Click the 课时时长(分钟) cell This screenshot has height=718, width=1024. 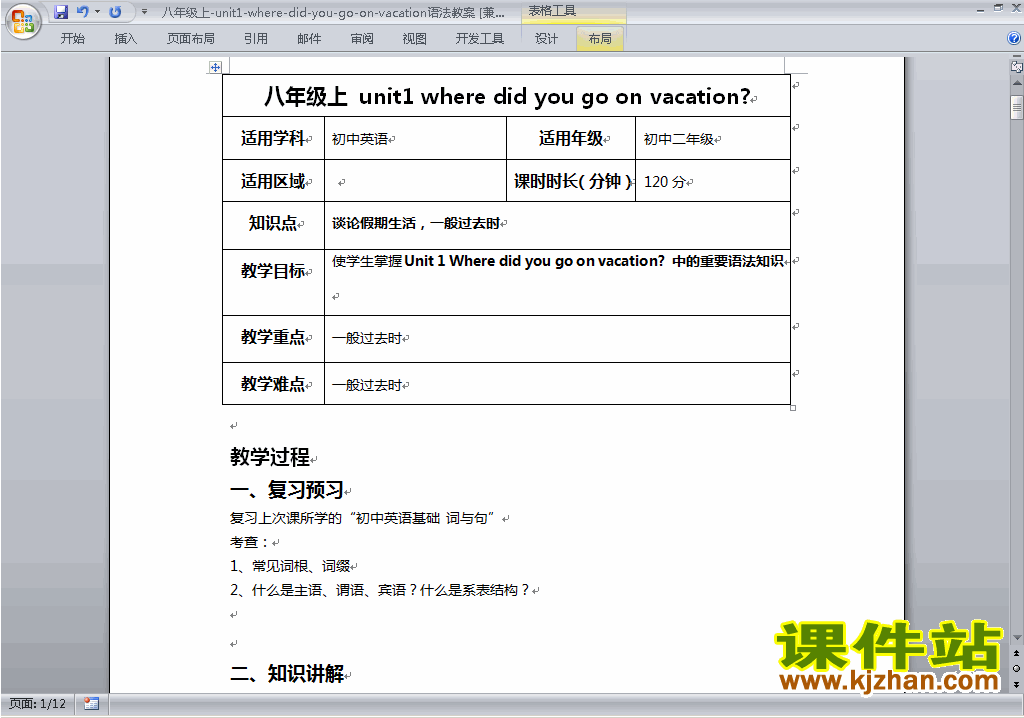571,181
